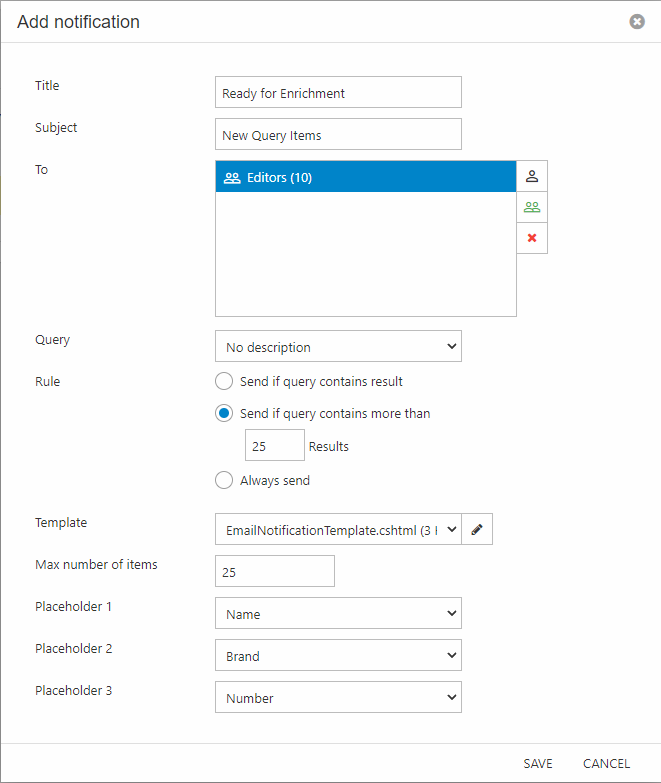The width and height of the screenshot is (661, 783).
Task: Click into the Title text field
Action: pyautogui.click(x=338, y=92)
